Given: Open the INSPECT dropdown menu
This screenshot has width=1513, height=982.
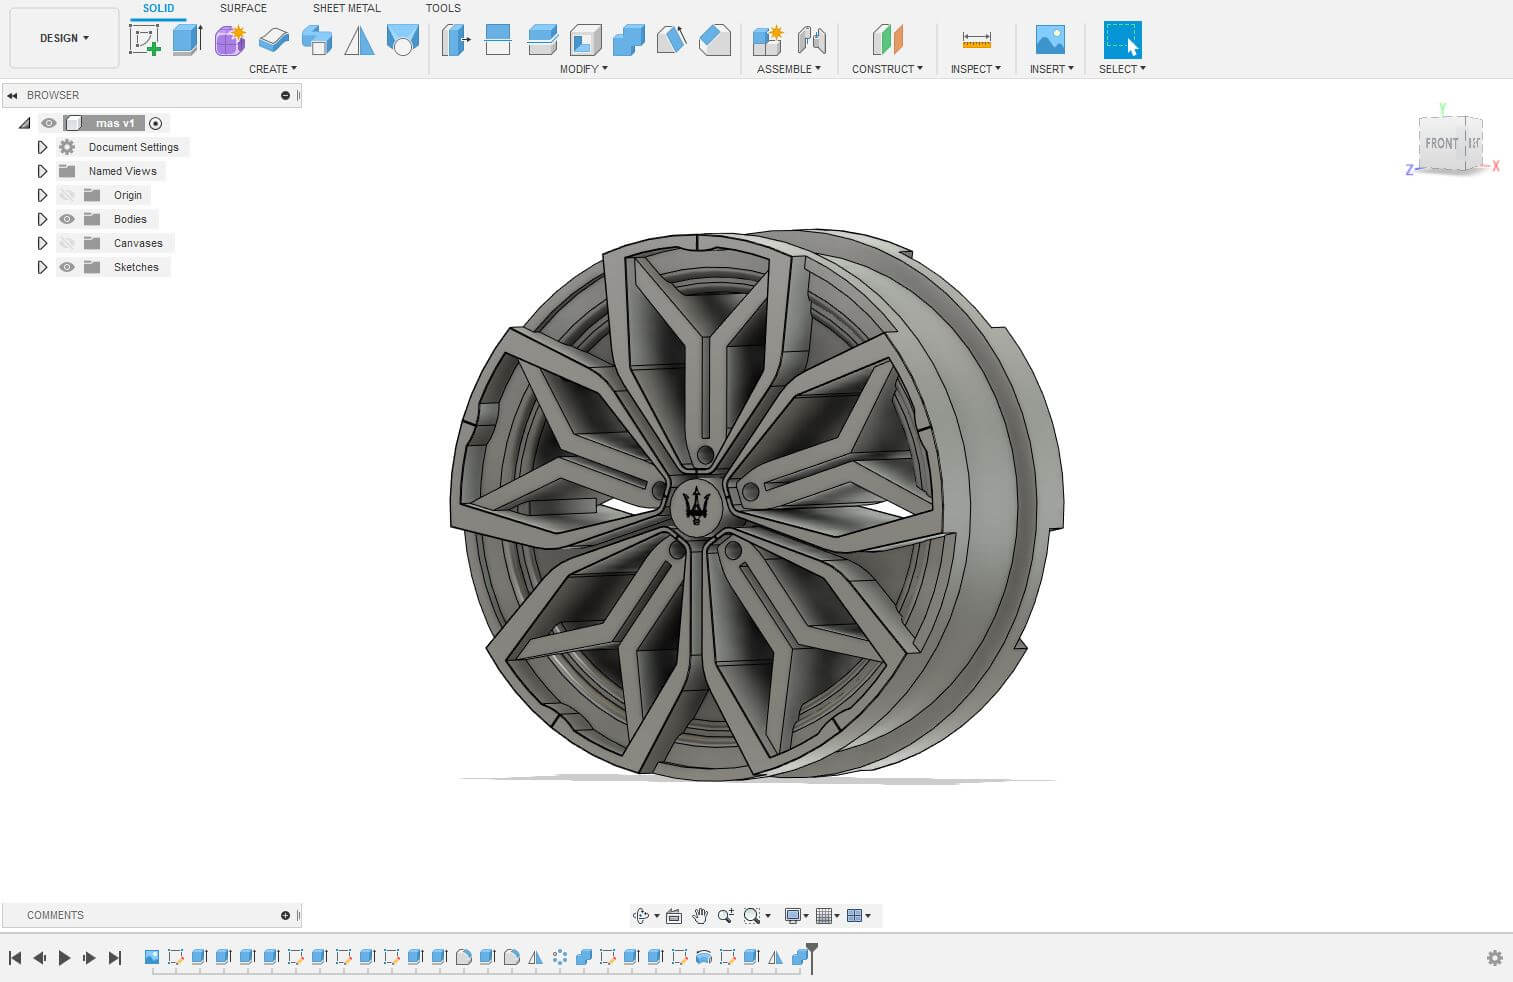Looking at the screenshot, I should (976, 69).
